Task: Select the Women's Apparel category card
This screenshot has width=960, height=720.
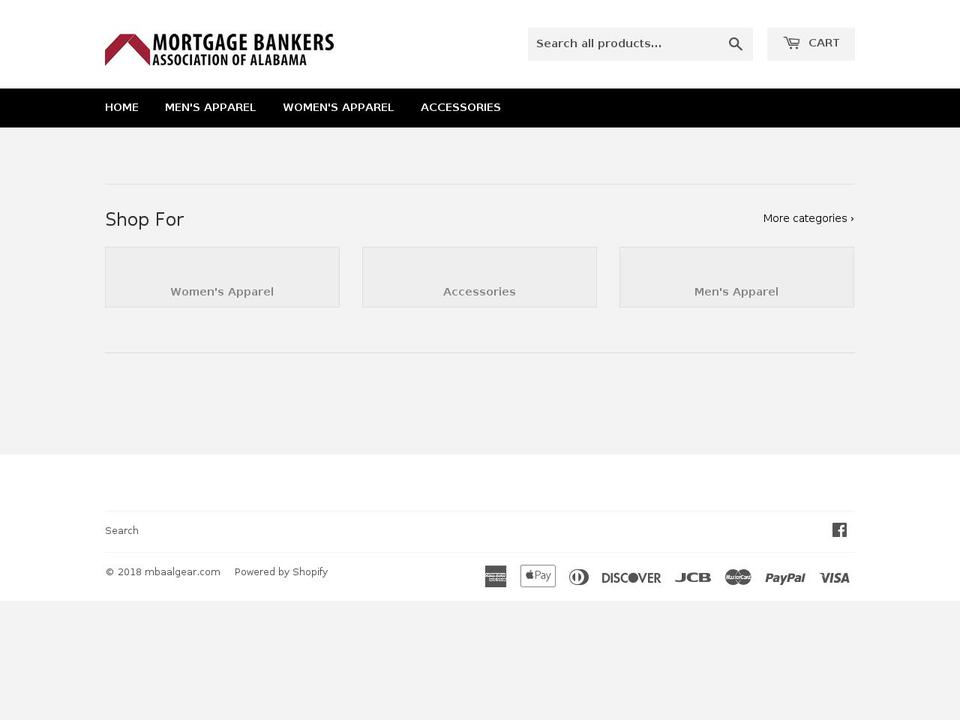Action: (222, 277)
